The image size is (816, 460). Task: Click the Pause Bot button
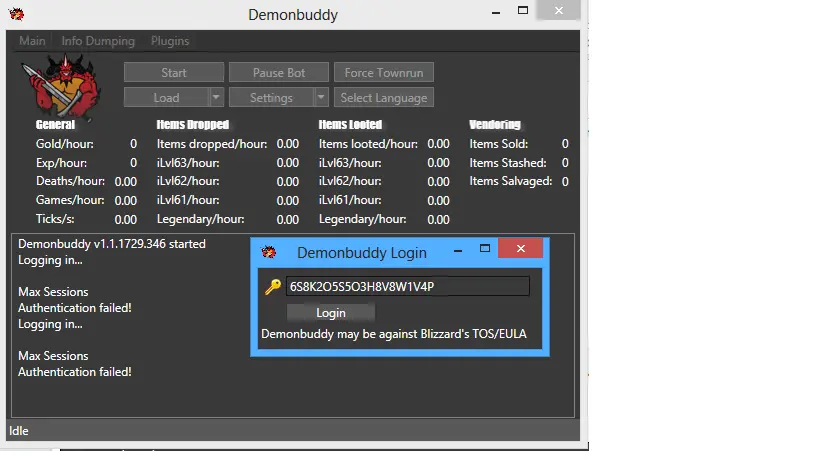(279, 73)
